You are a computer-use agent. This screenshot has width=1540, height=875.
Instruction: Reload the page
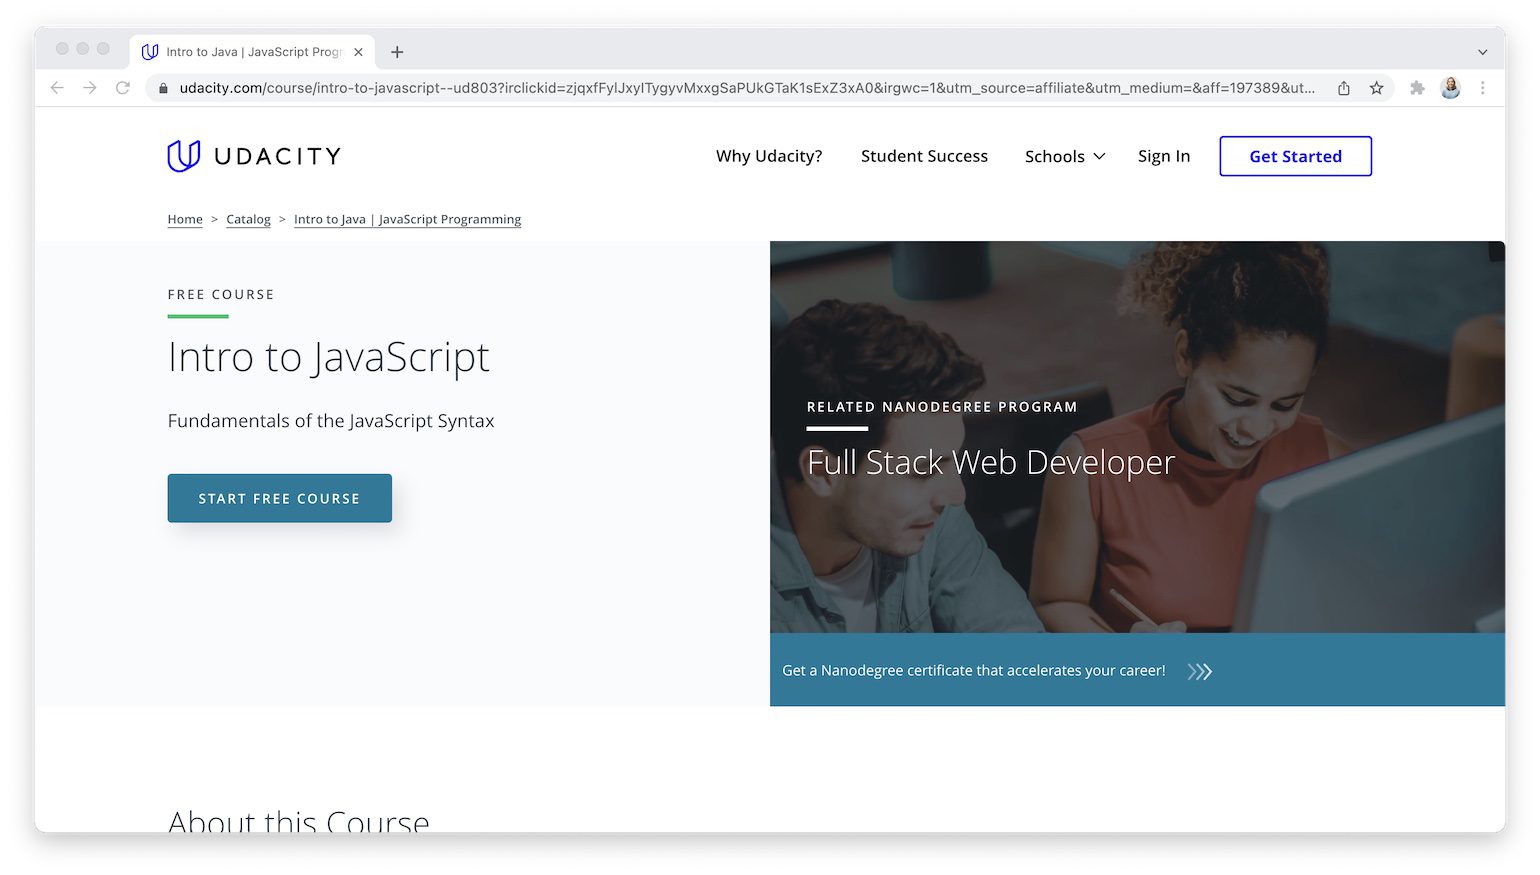click(x=123, y=88)
